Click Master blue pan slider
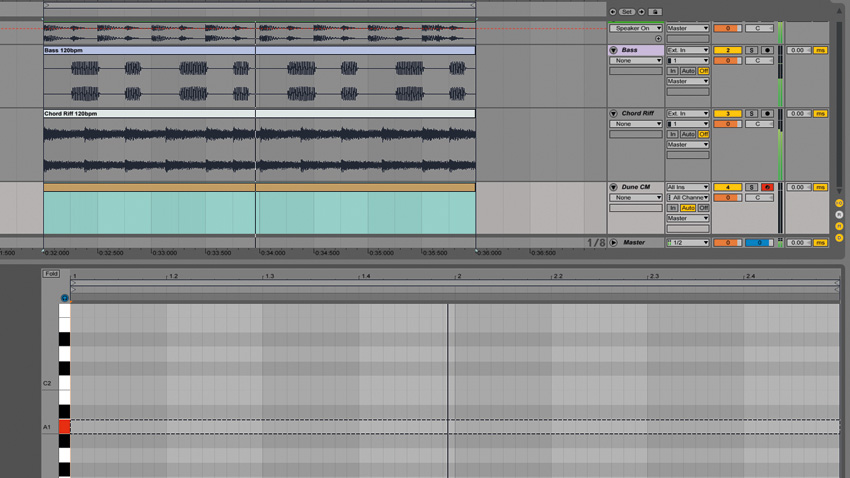Viewport: 850px width, 478px height. (759, 243)
